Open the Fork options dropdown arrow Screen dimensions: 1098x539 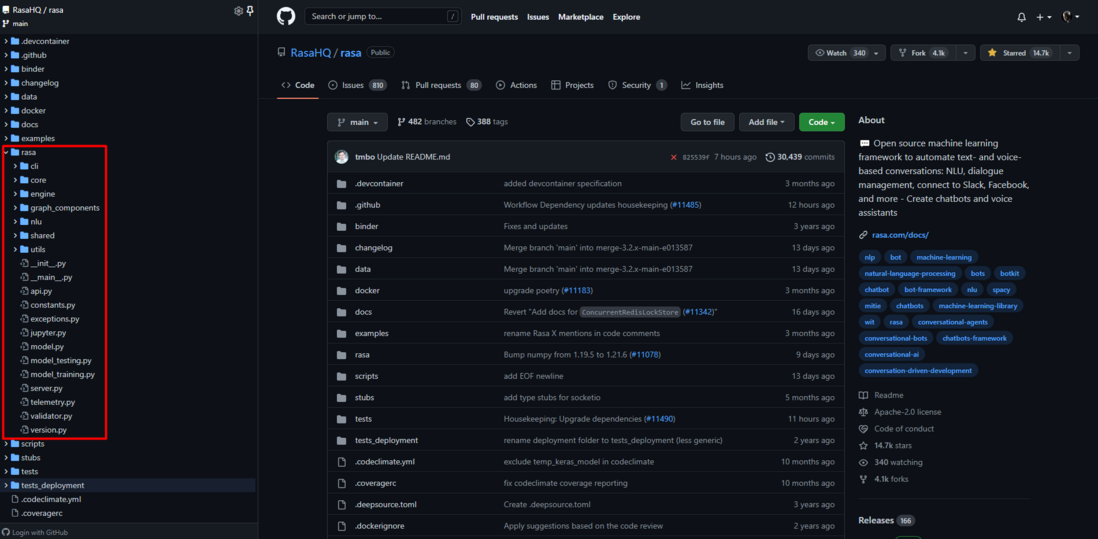[x=965, y=53]
